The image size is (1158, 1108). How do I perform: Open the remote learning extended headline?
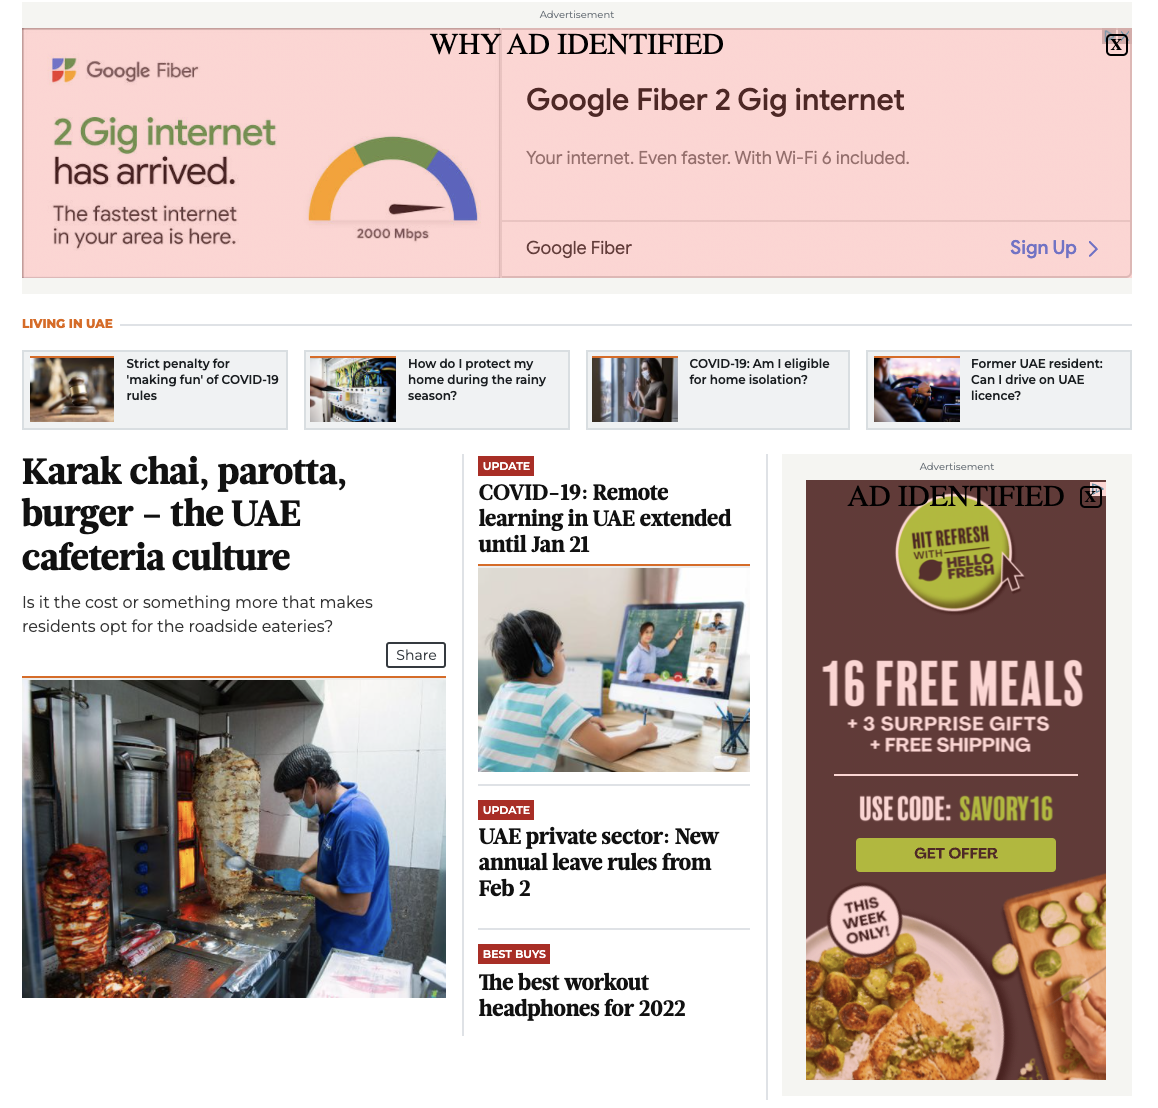(605, 519)
